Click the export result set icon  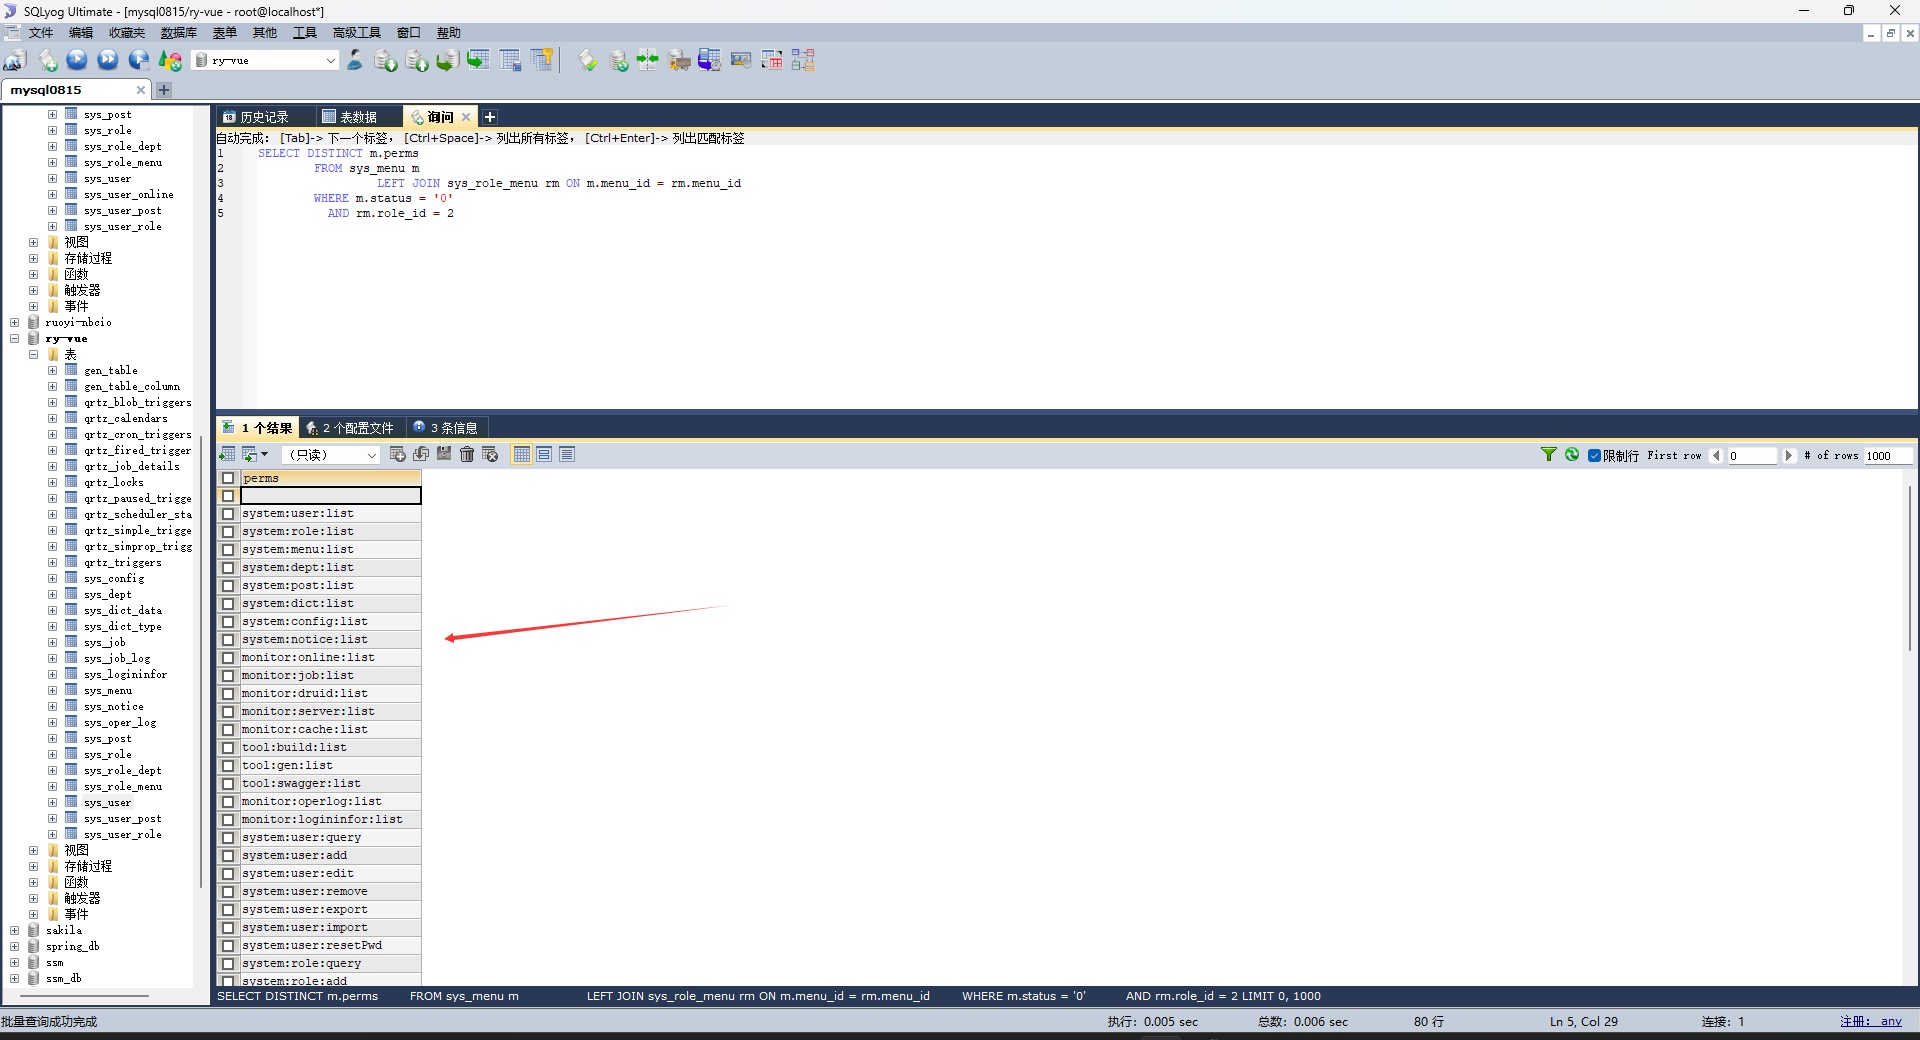click(x=227, y=455)
